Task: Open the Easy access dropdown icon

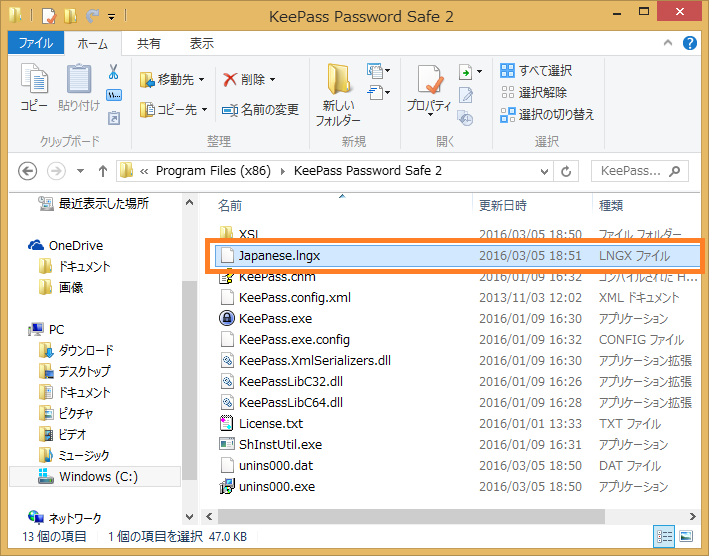Action: (378, 93)
